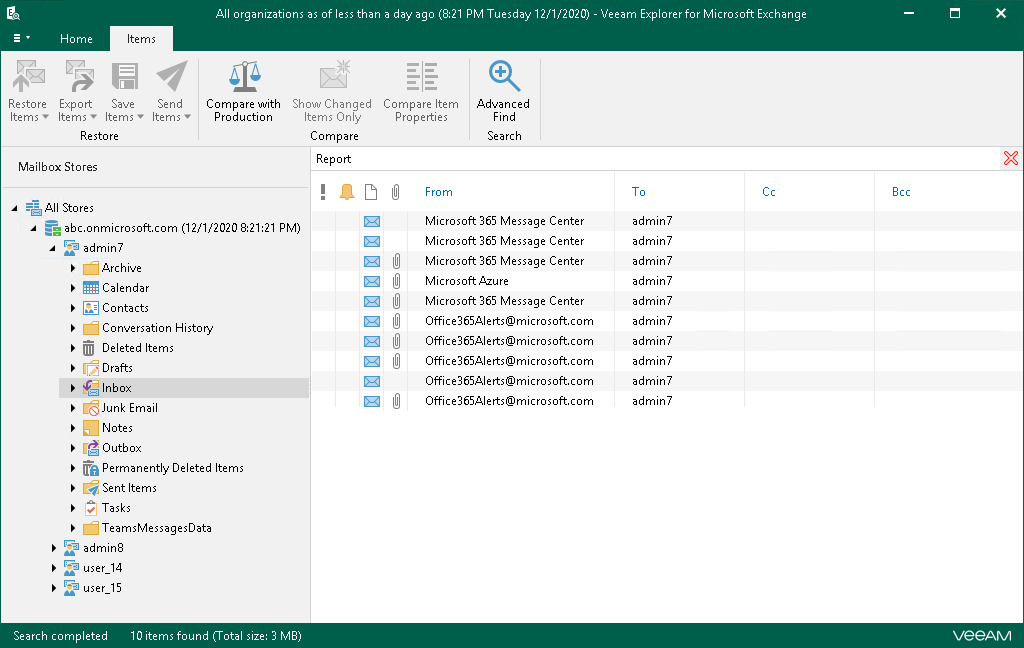Image resolution: width=1024 pixels, height=648 pixels.
Task: Click in the Report search field
Action: pos(650,159)
